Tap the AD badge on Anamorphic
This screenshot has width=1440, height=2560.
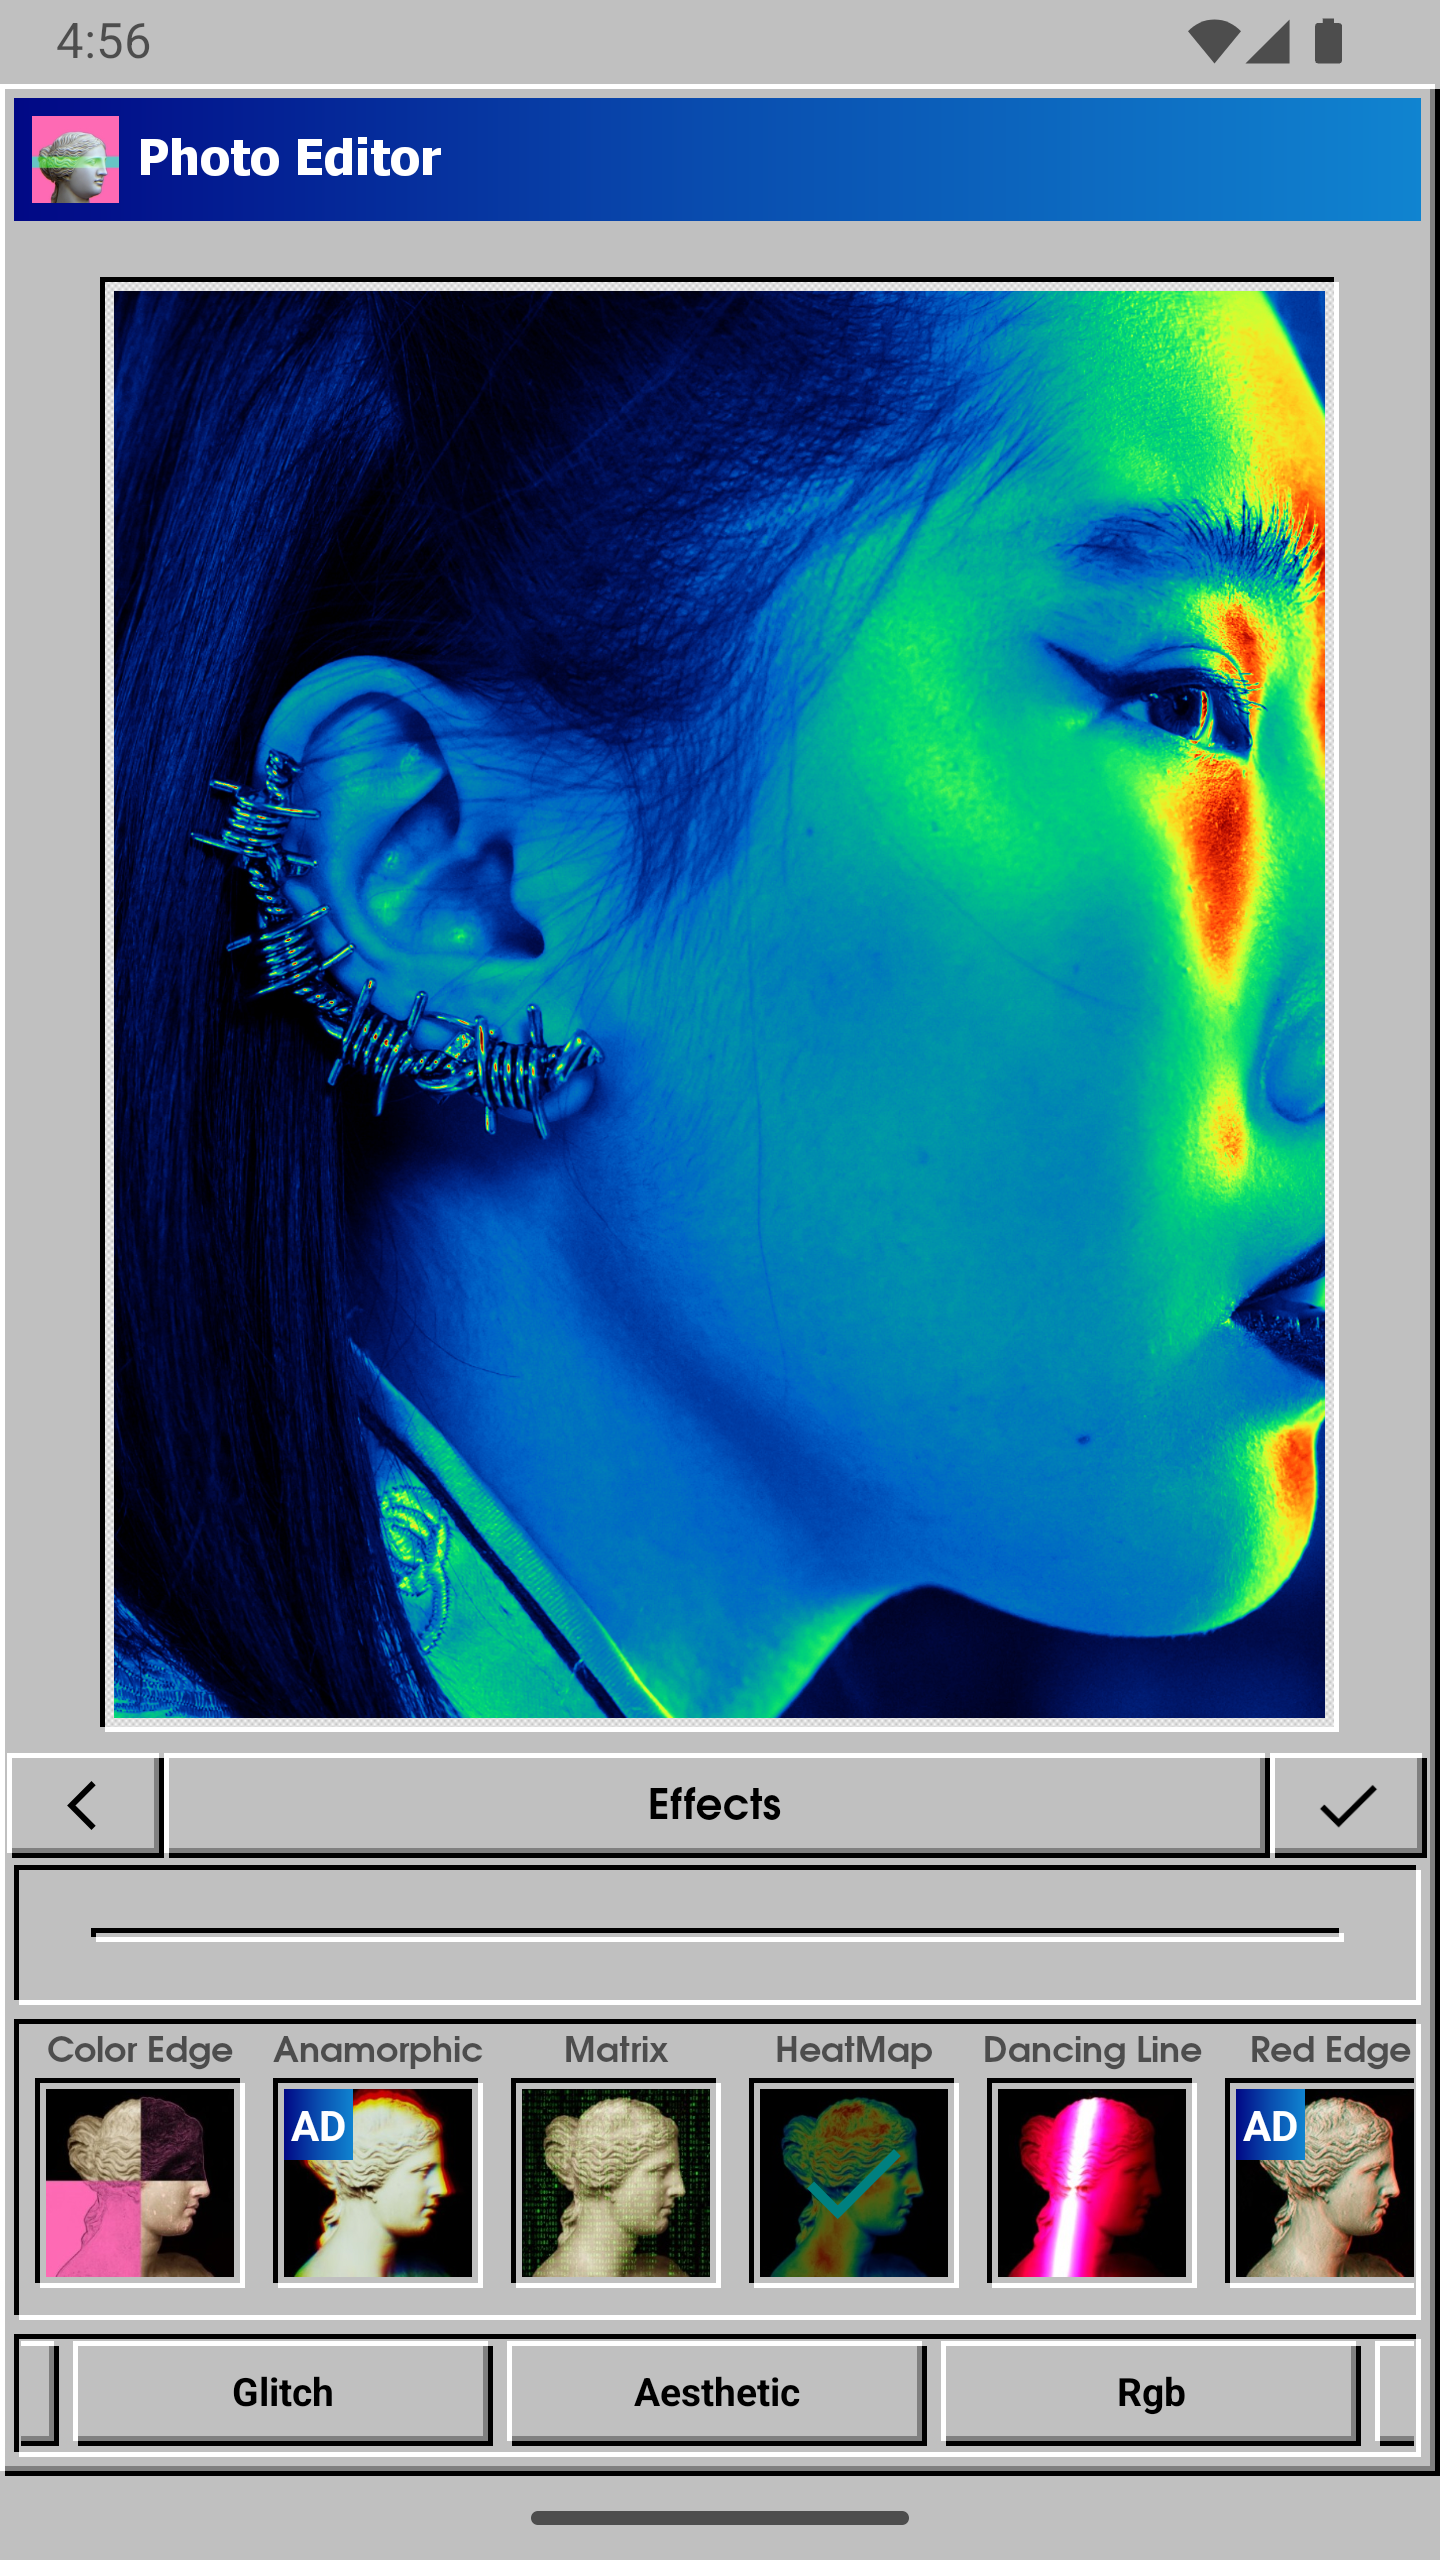click(318, 2126)
